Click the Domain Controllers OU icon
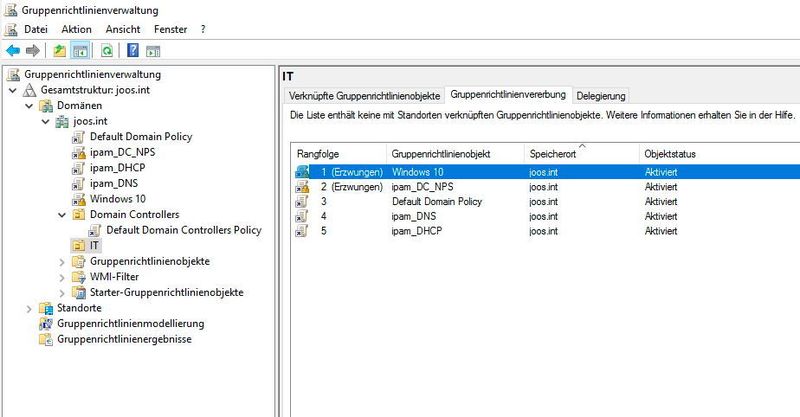This screenshot has width=800, height=417. [79, 215]
